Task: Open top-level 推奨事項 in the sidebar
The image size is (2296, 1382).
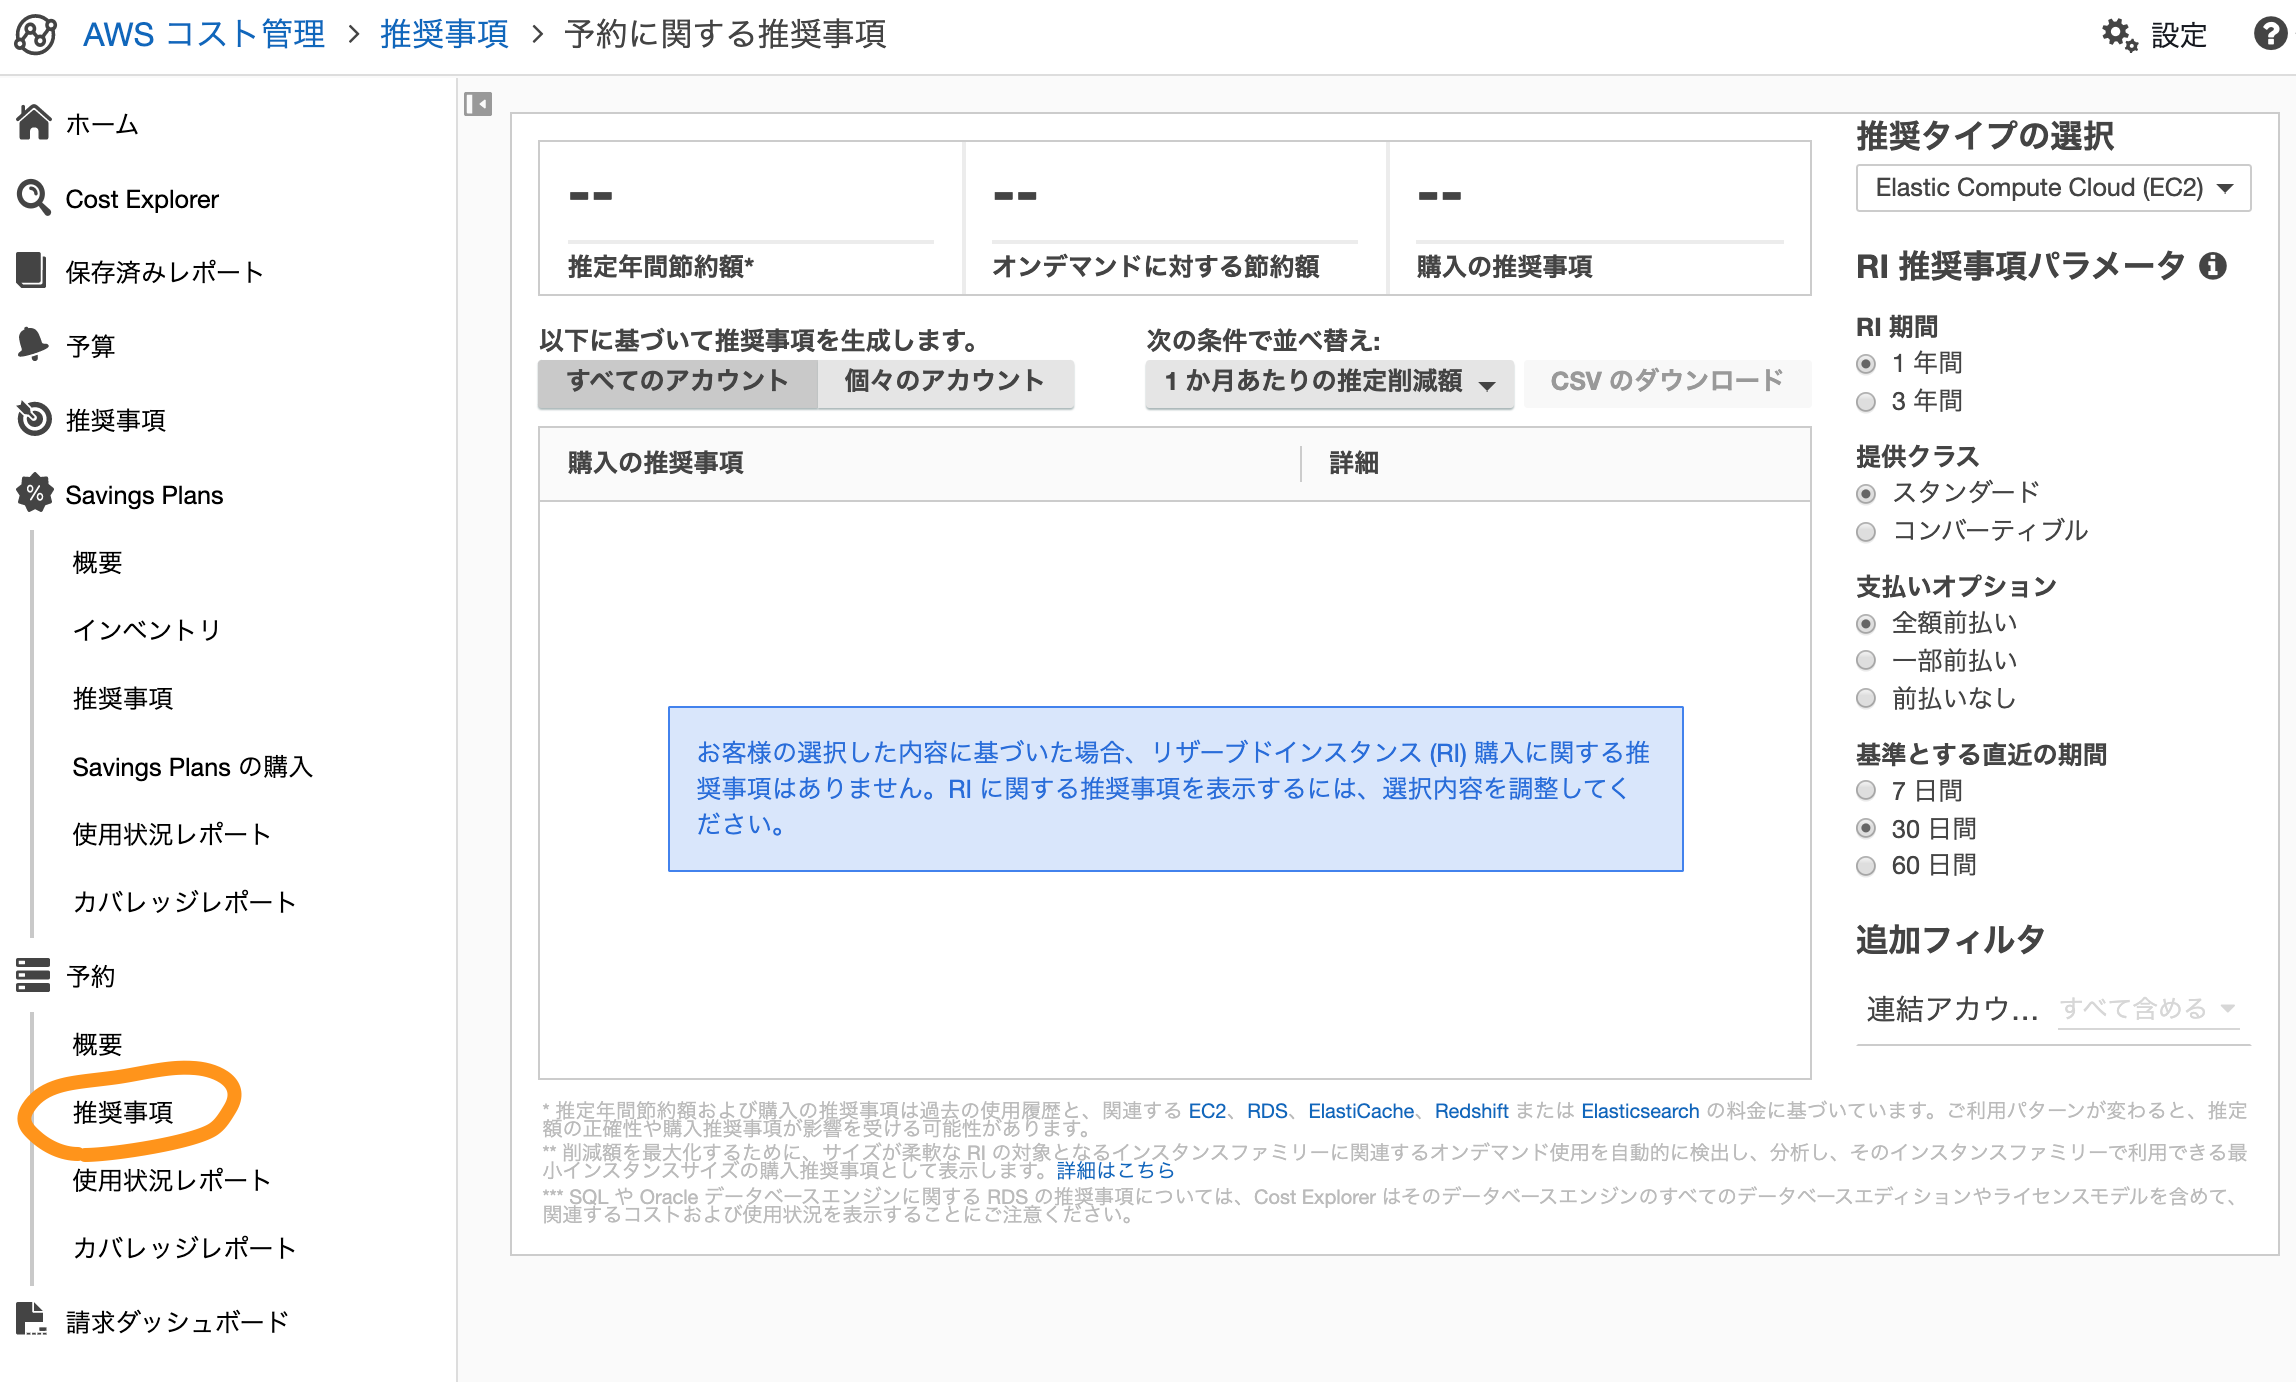Action: point(116,419)
